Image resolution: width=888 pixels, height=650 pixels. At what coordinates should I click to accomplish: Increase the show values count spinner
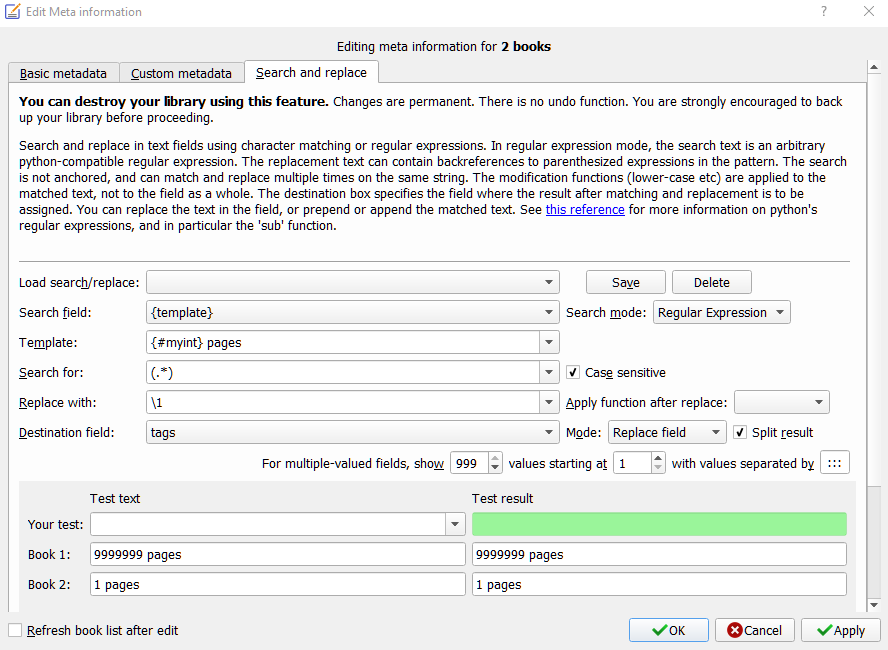[x=496, y=458]
